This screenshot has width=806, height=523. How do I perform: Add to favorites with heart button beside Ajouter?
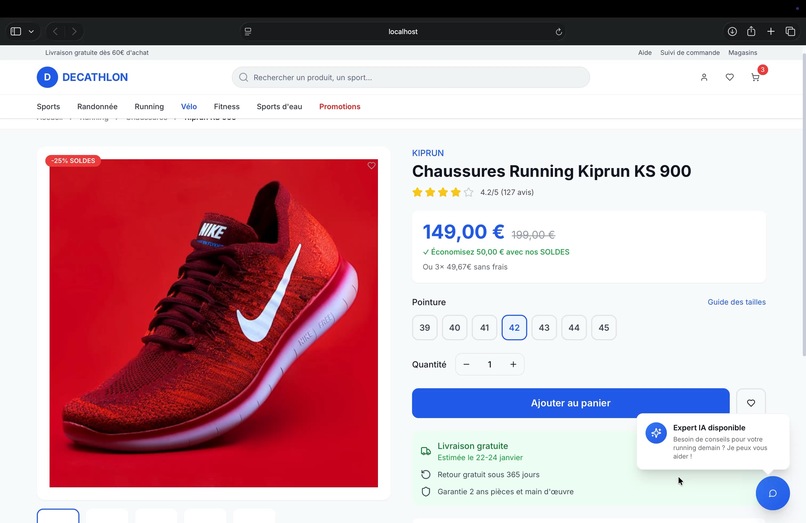750,403
